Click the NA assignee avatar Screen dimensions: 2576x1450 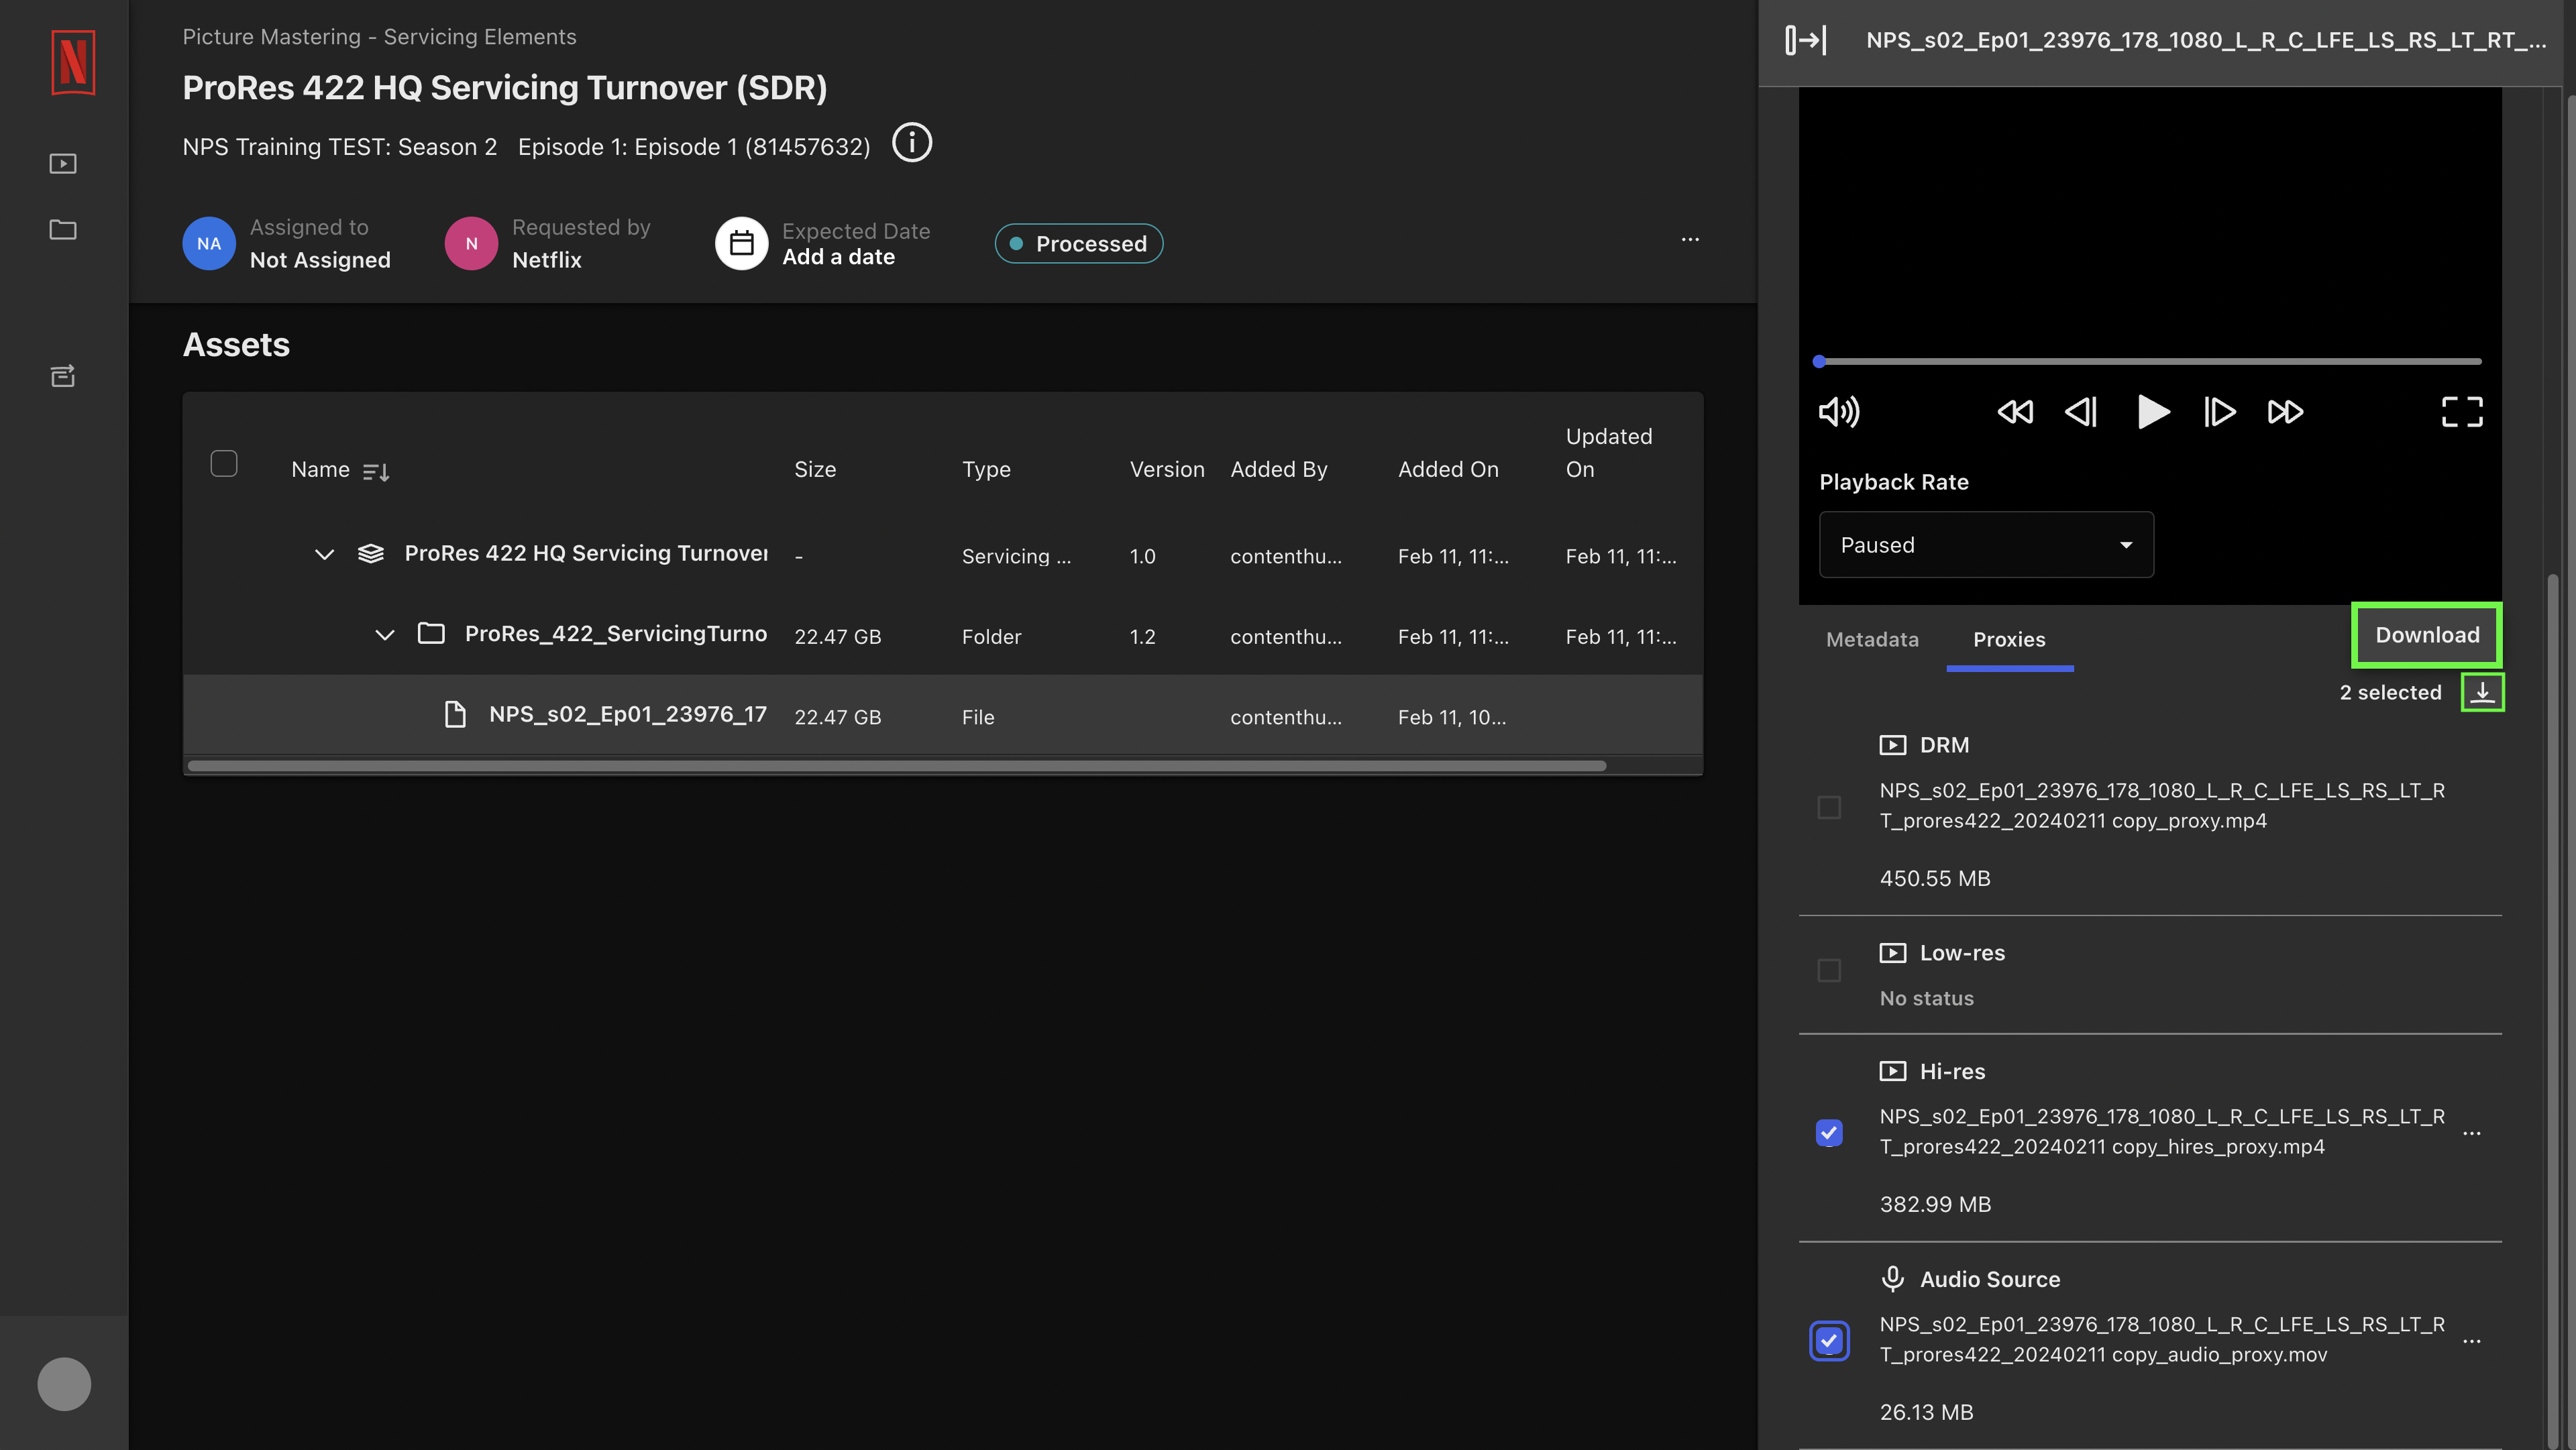(209, 243)
